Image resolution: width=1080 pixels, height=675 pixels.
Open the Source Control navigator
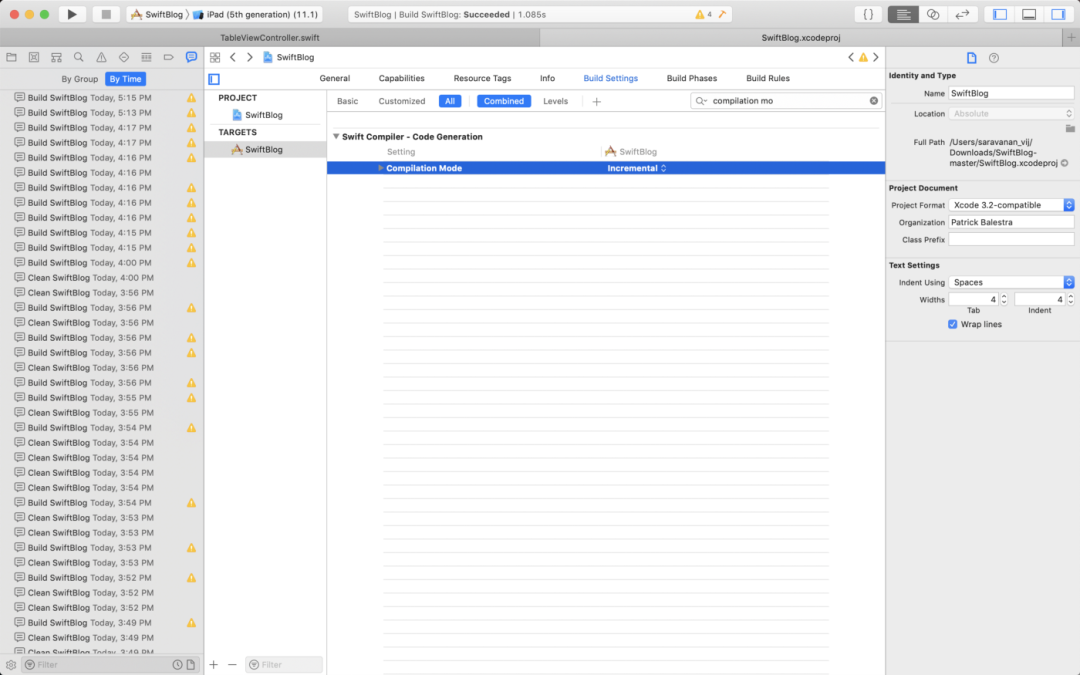pyautogui.click(x=34, y=57)
